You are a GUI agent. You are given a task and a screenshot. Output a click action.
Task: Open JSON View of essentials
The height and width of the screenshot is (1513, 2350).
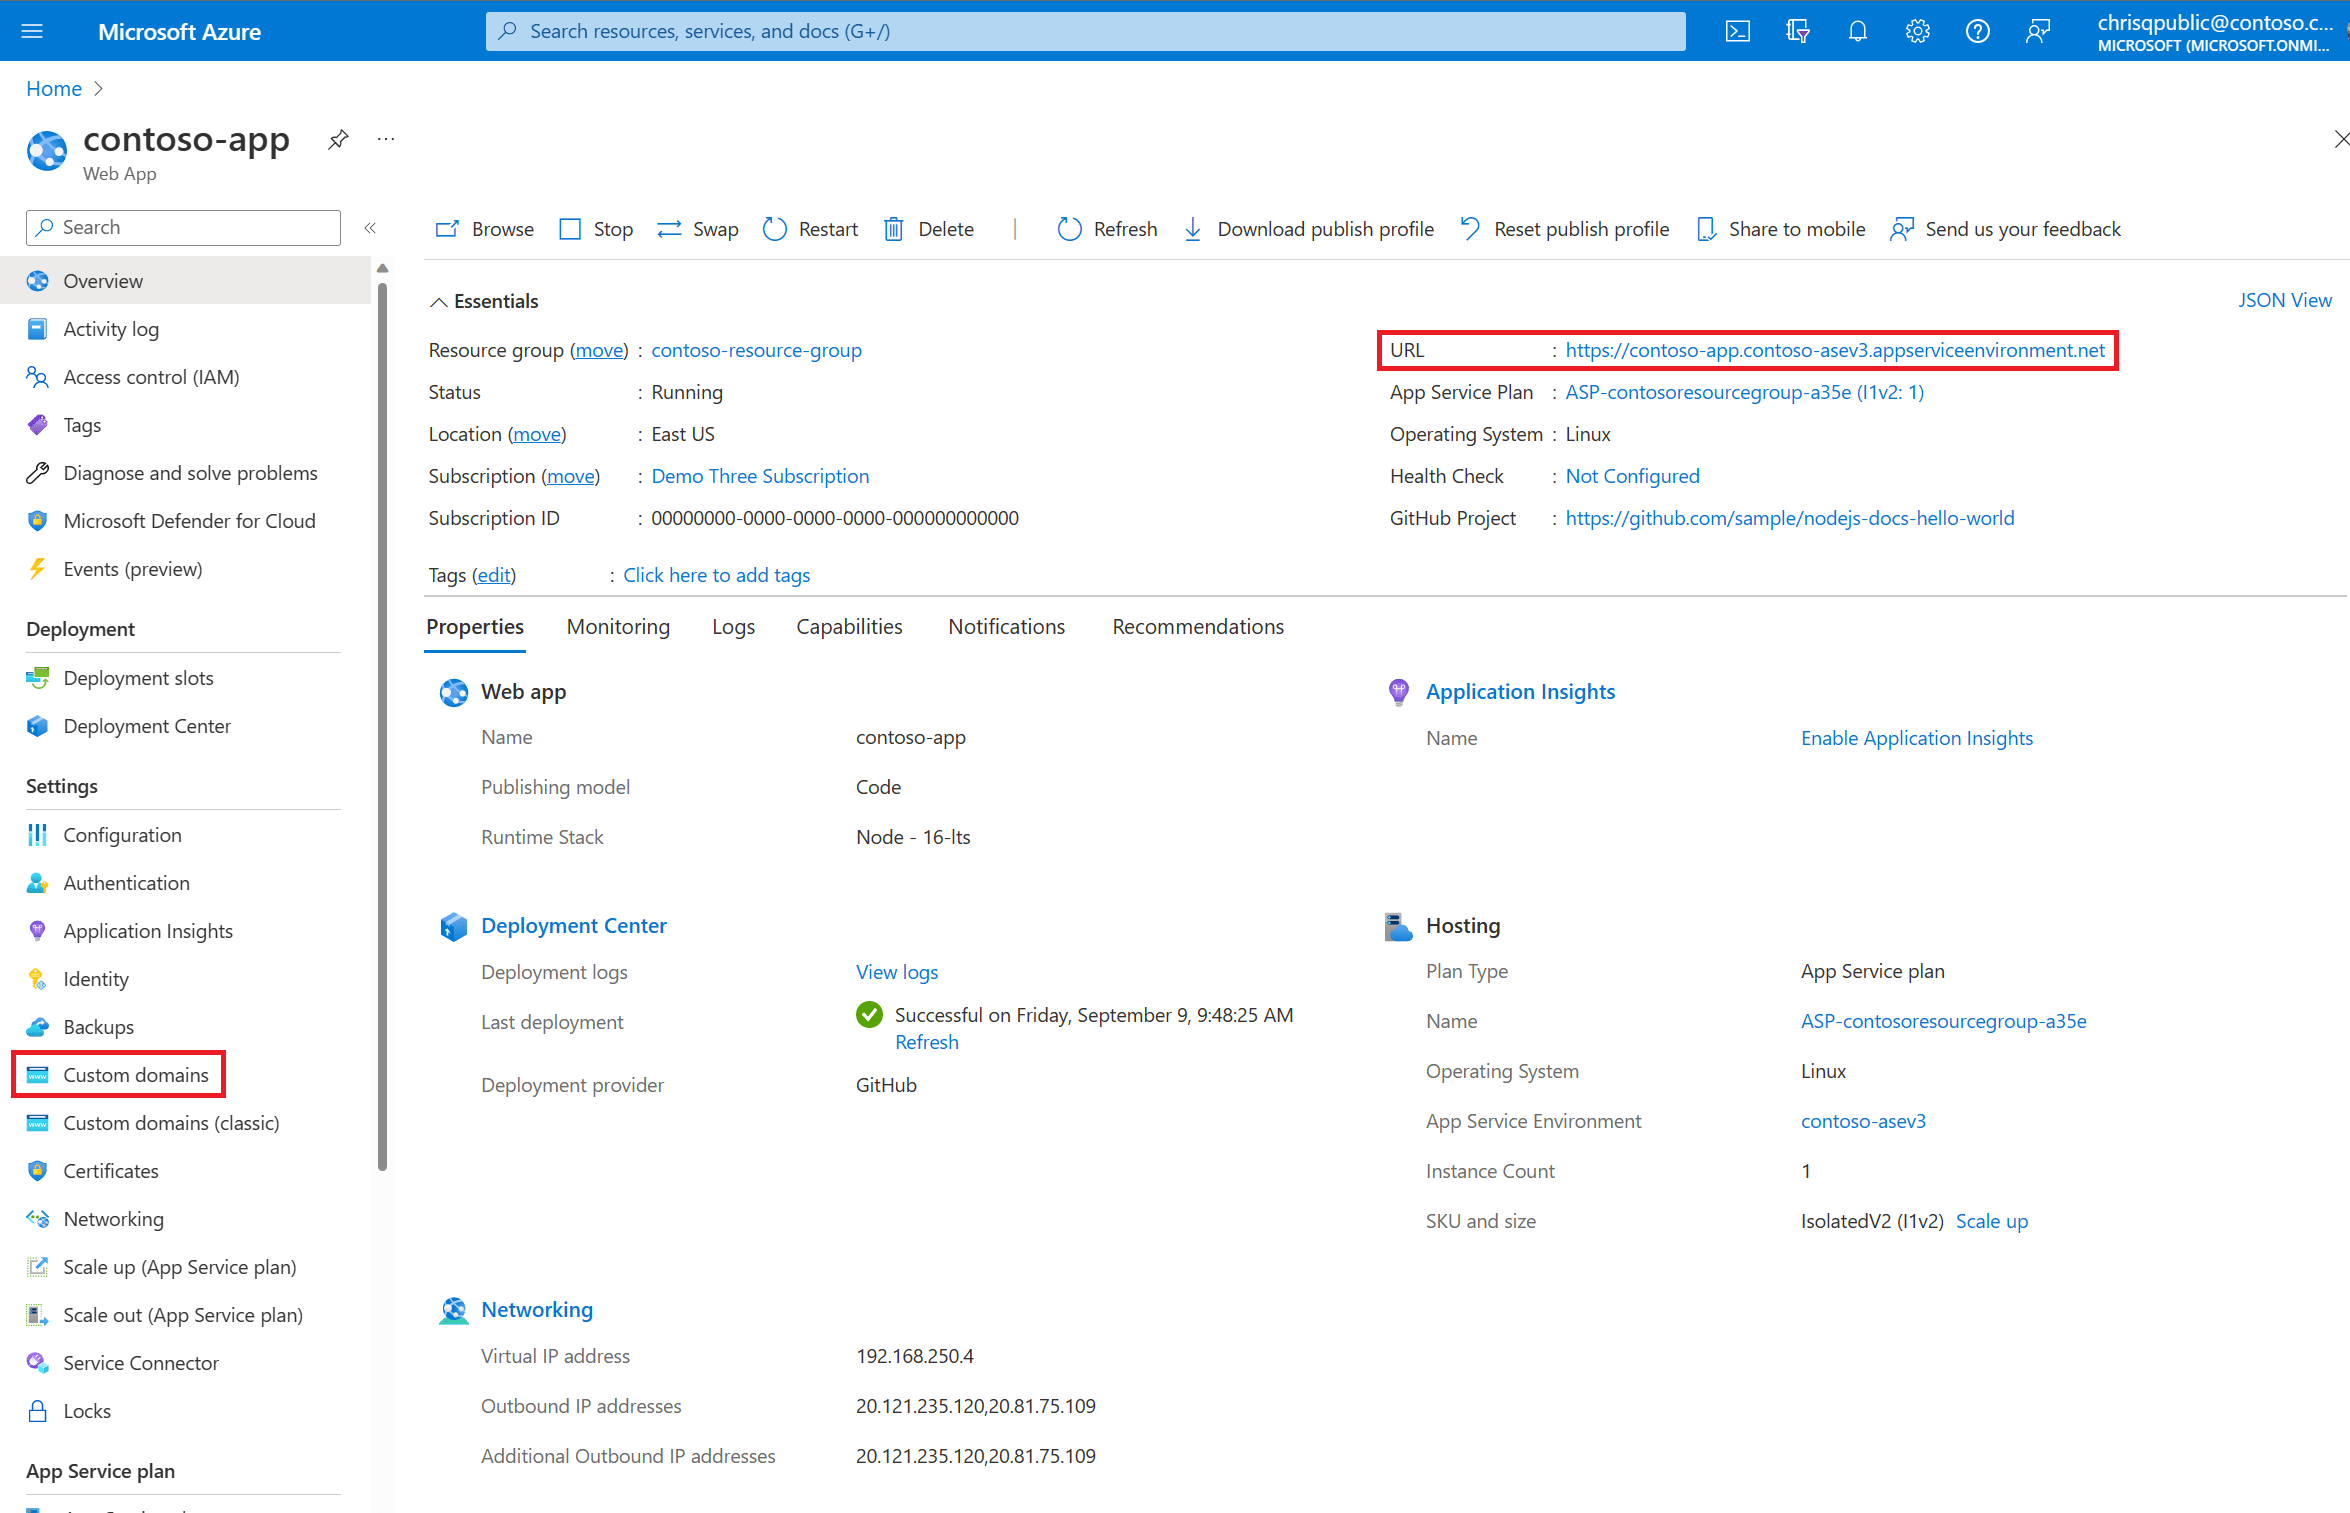point(2285,299)
